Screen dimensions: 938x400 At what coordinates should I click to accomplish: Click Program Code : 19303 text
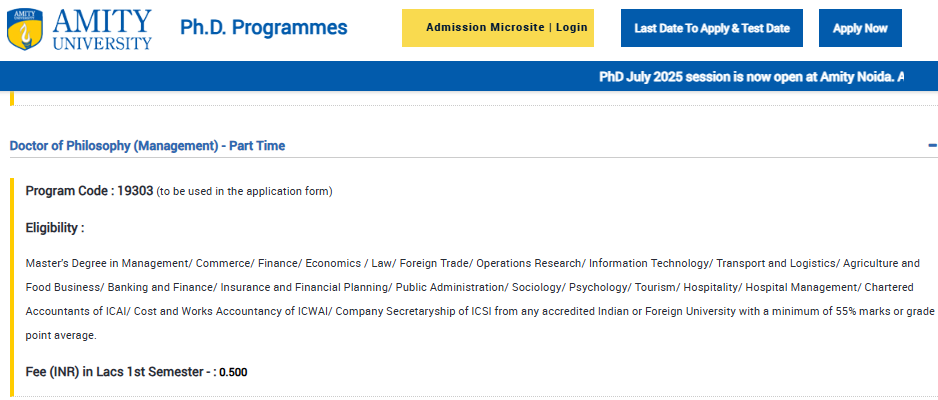pyautogui.click(x=89, y=190)
